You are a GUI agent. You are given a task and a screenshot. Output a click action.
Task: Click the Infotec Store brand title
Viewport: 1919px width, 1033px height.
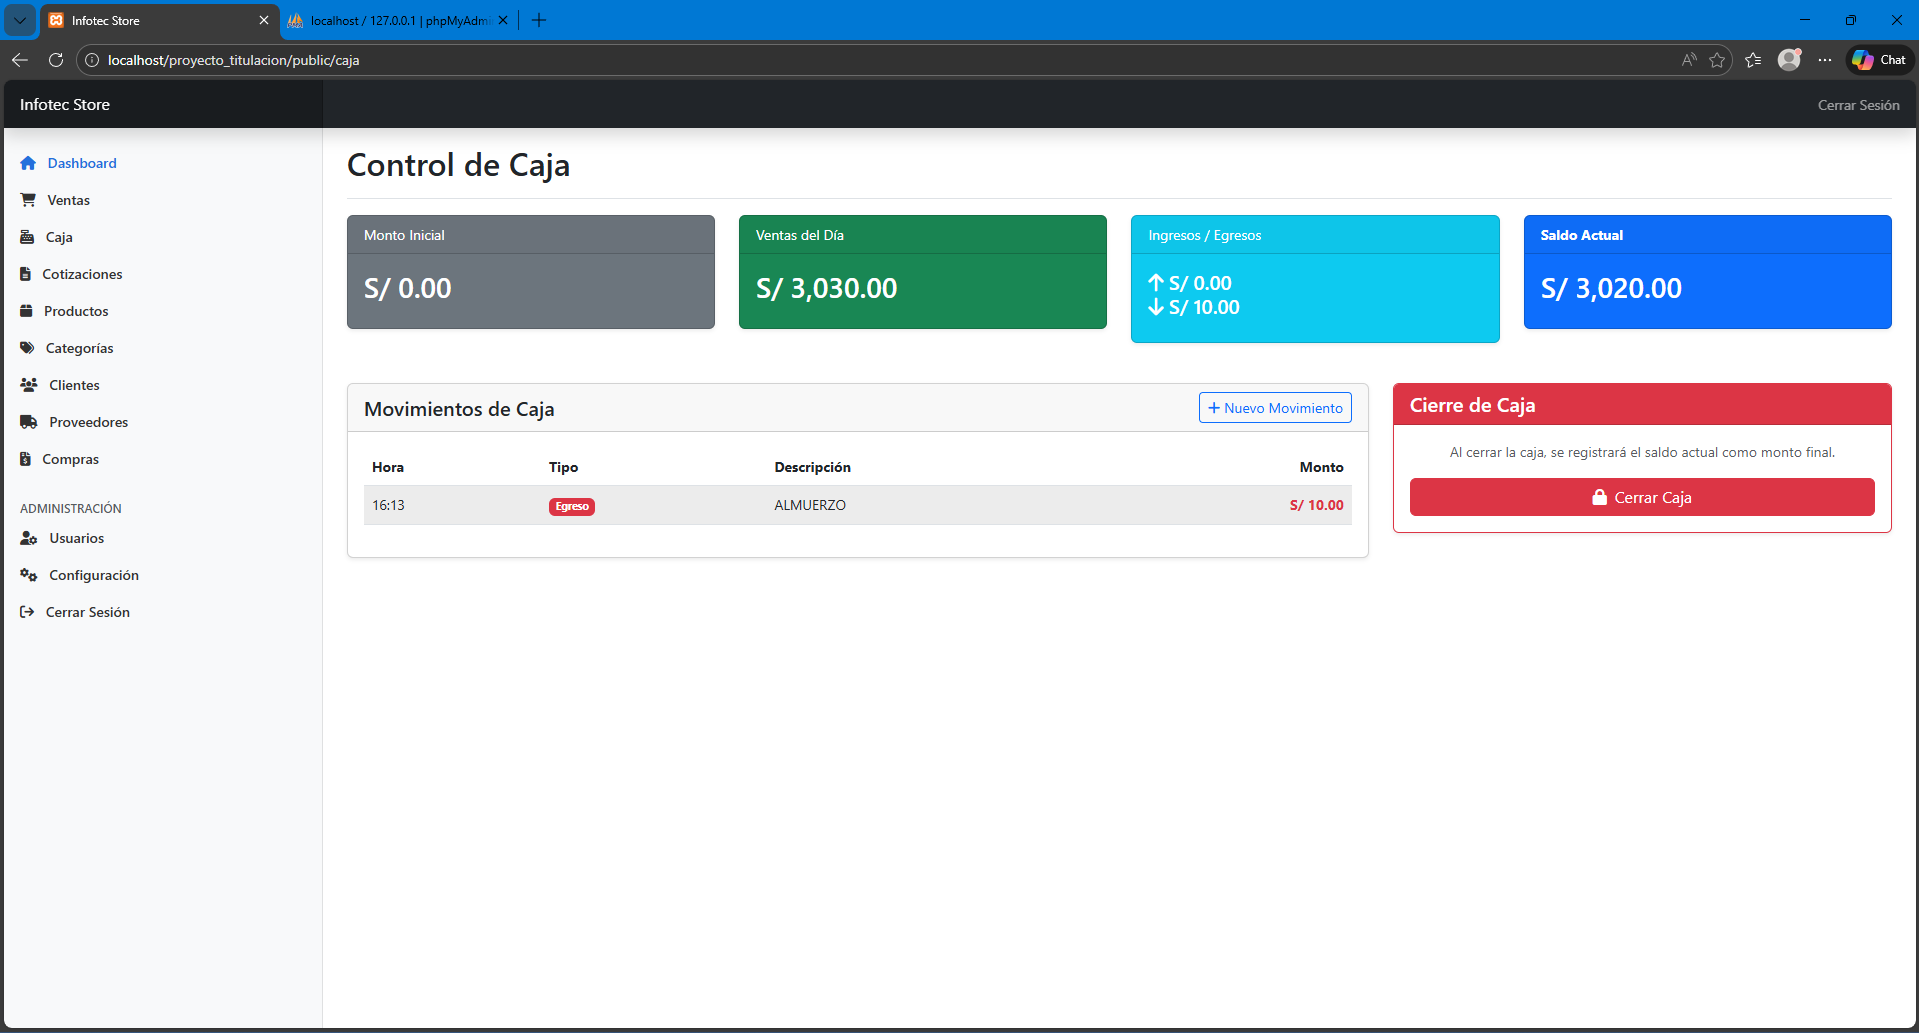click(65, 105)
